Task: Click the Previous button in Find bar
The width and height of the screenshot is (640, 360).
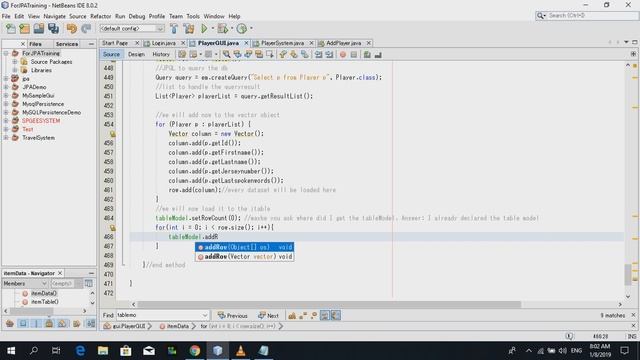Action: (232, 316)
